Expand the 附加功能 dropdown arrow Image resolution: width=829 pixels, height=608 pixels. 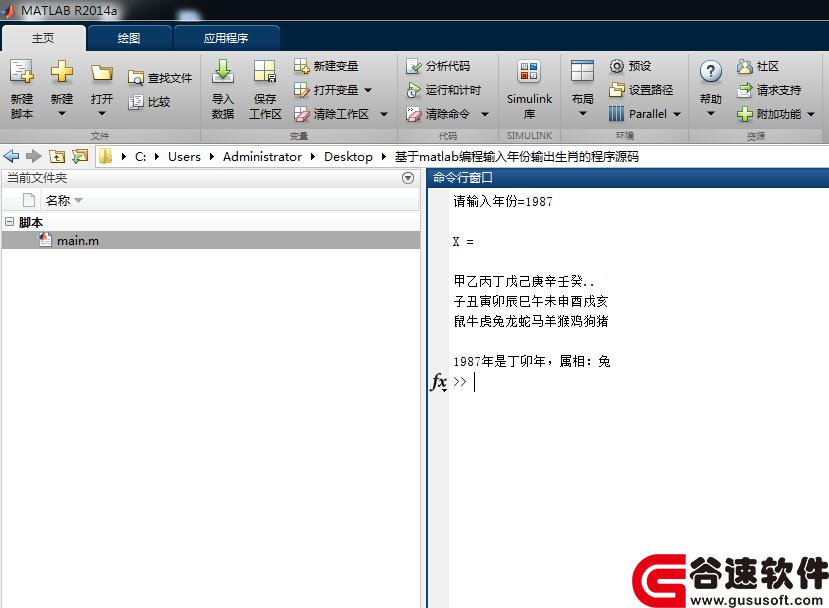click(811, 114)
